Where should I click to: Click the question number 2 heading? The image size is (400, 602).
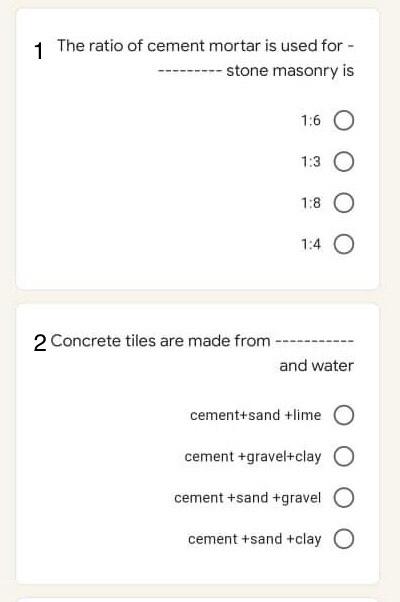pyautogui.click(x=40, y=343)
